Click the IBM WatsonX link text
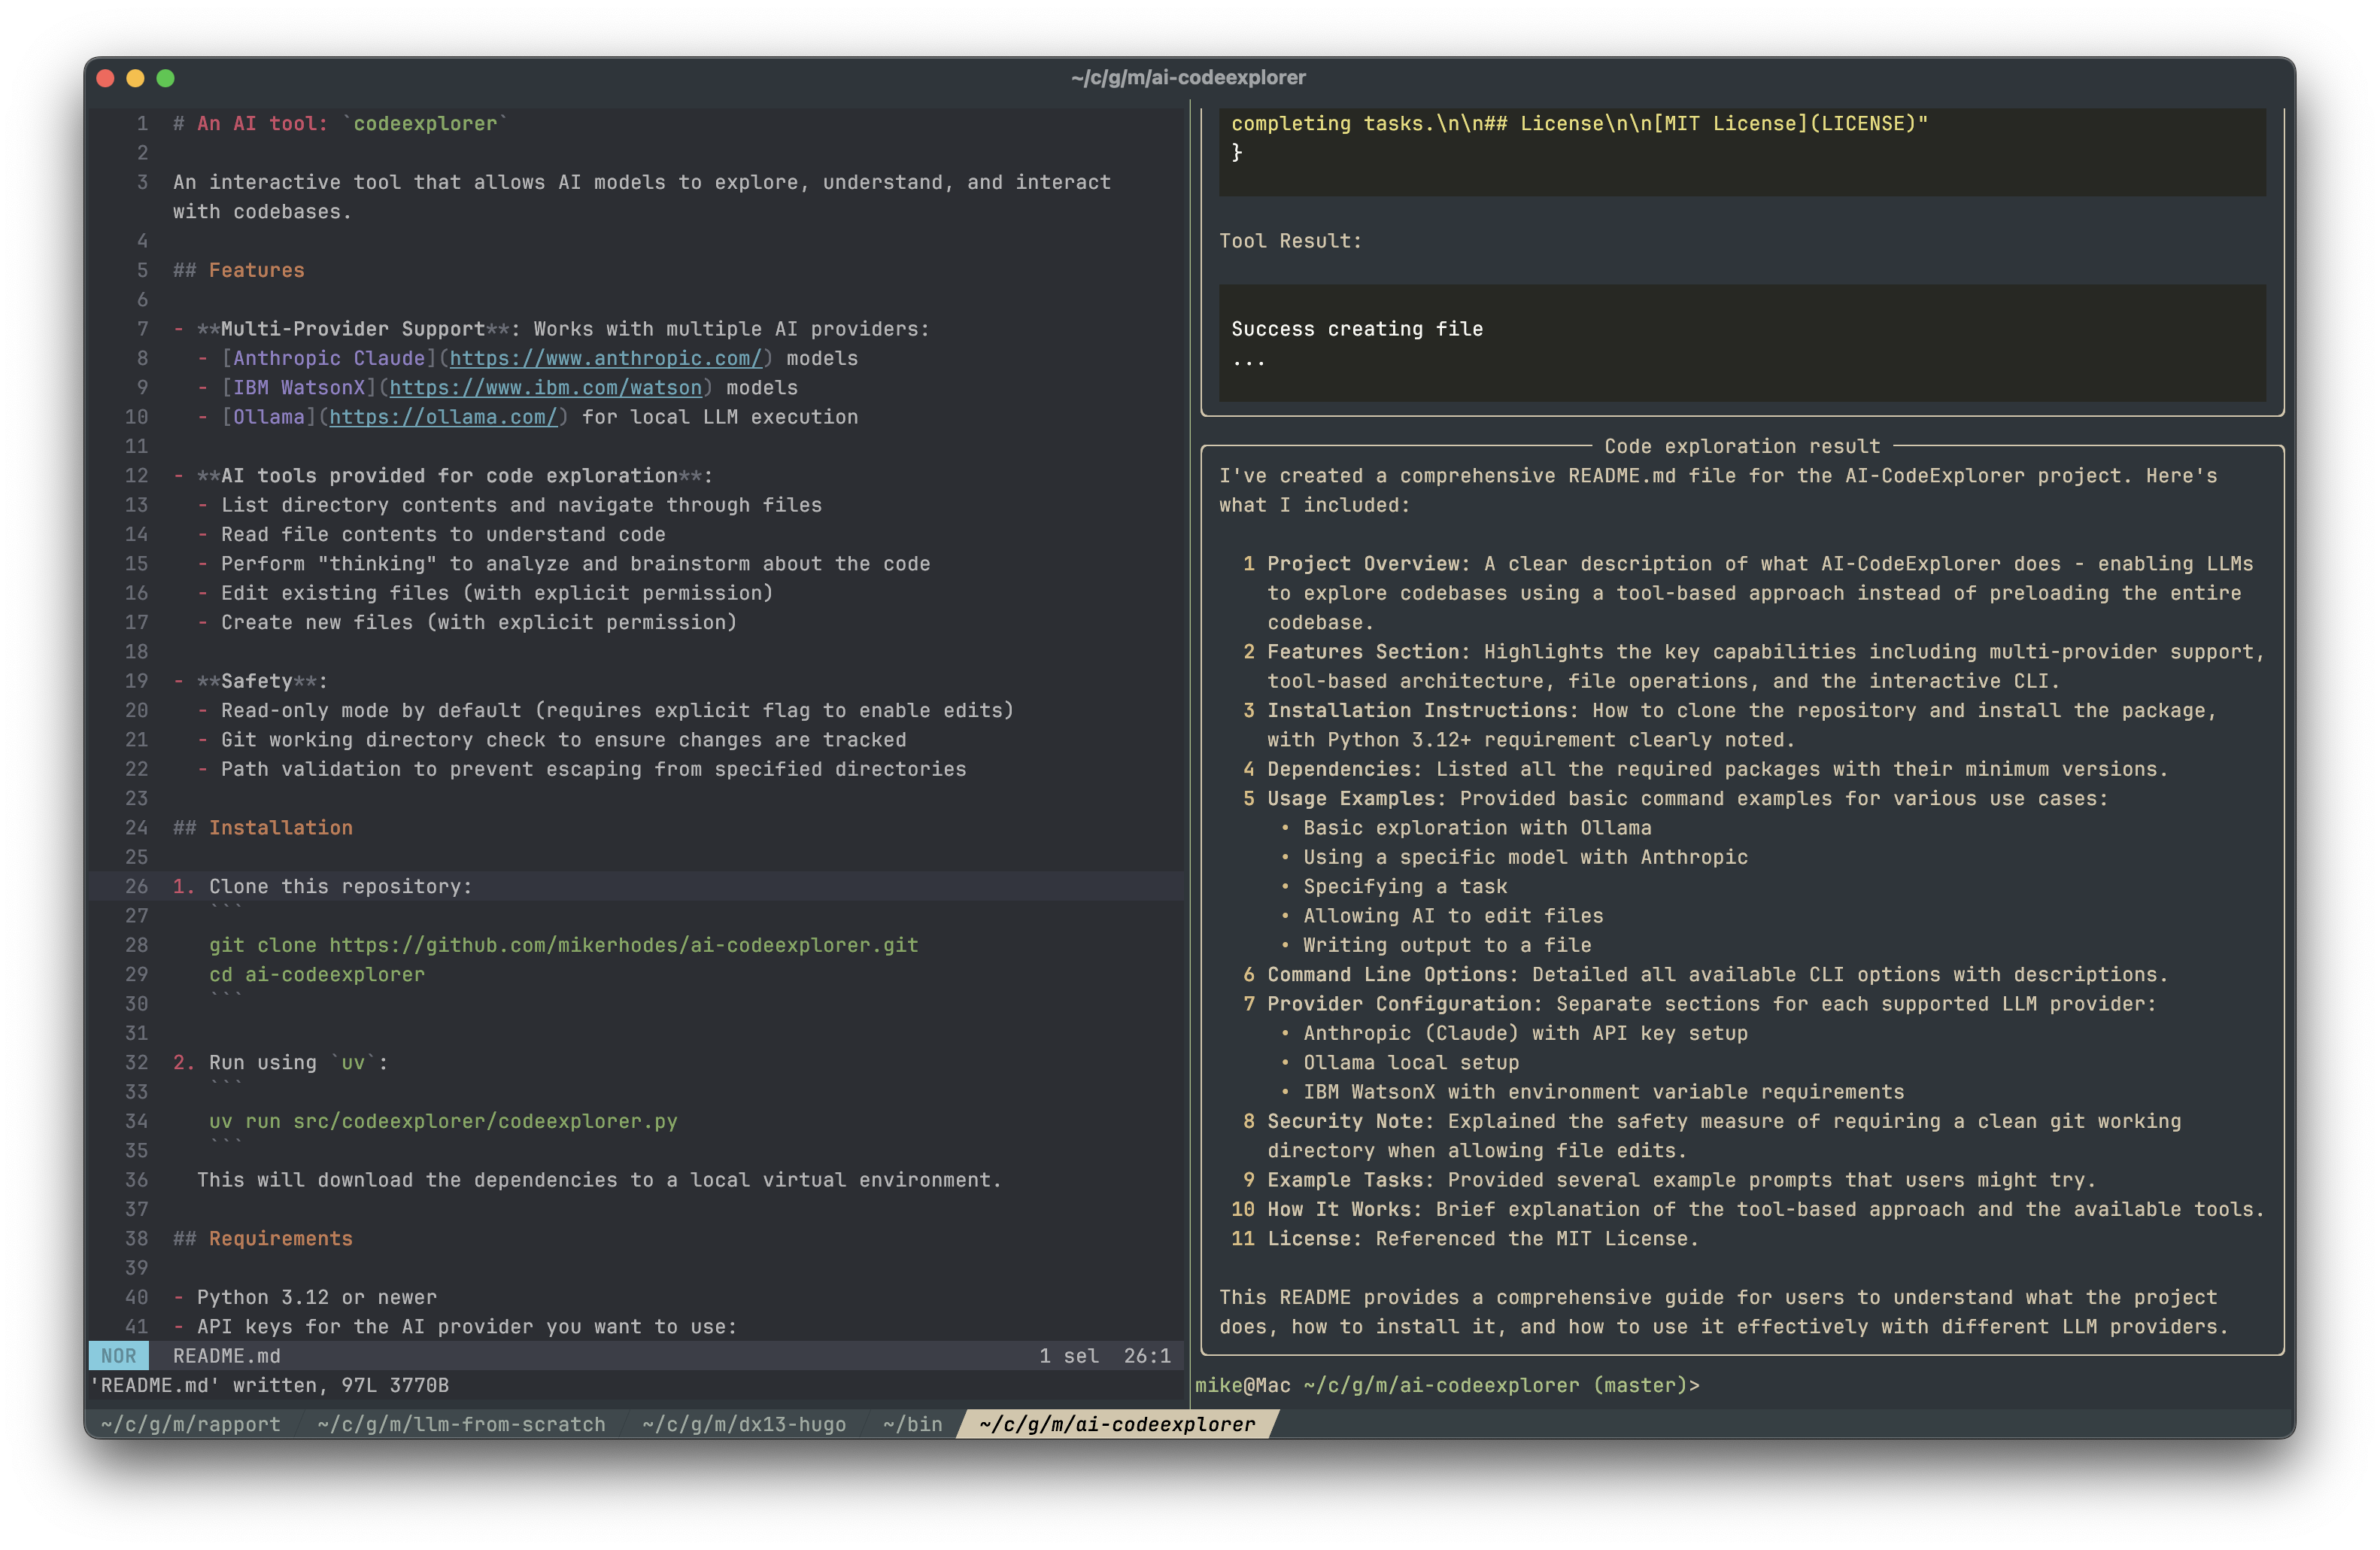Viewport: 2380px width, 1550px height. click(299, 387)
